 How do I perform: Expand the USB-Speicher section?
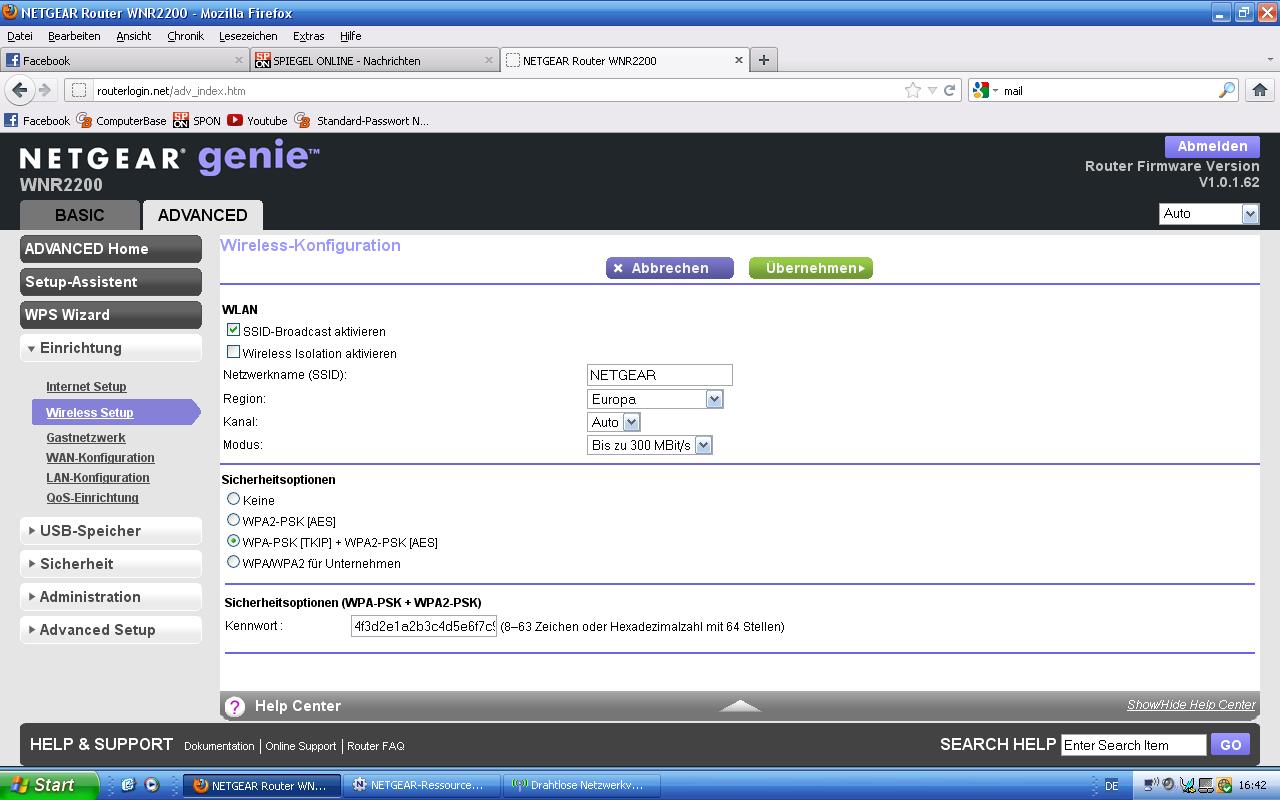coord(111,531)
